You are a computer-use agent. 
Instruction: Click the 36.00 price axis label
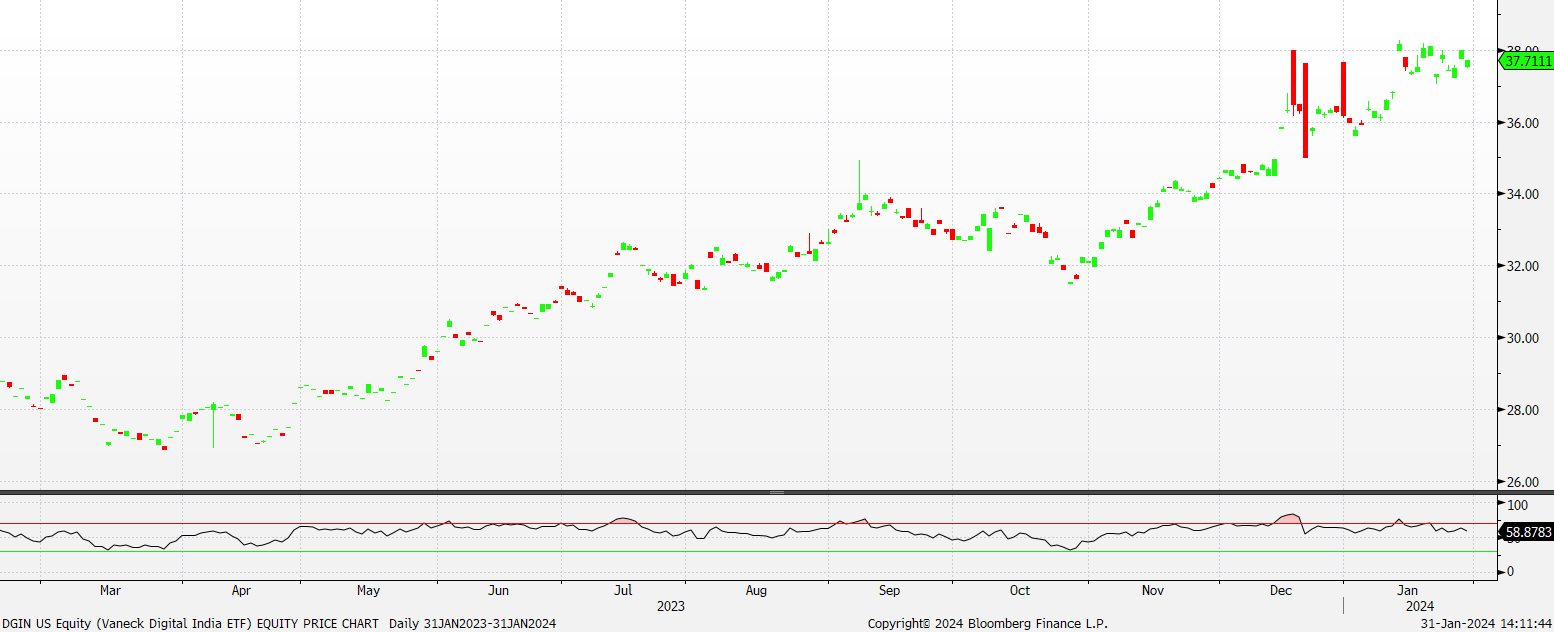(1522, 123)
